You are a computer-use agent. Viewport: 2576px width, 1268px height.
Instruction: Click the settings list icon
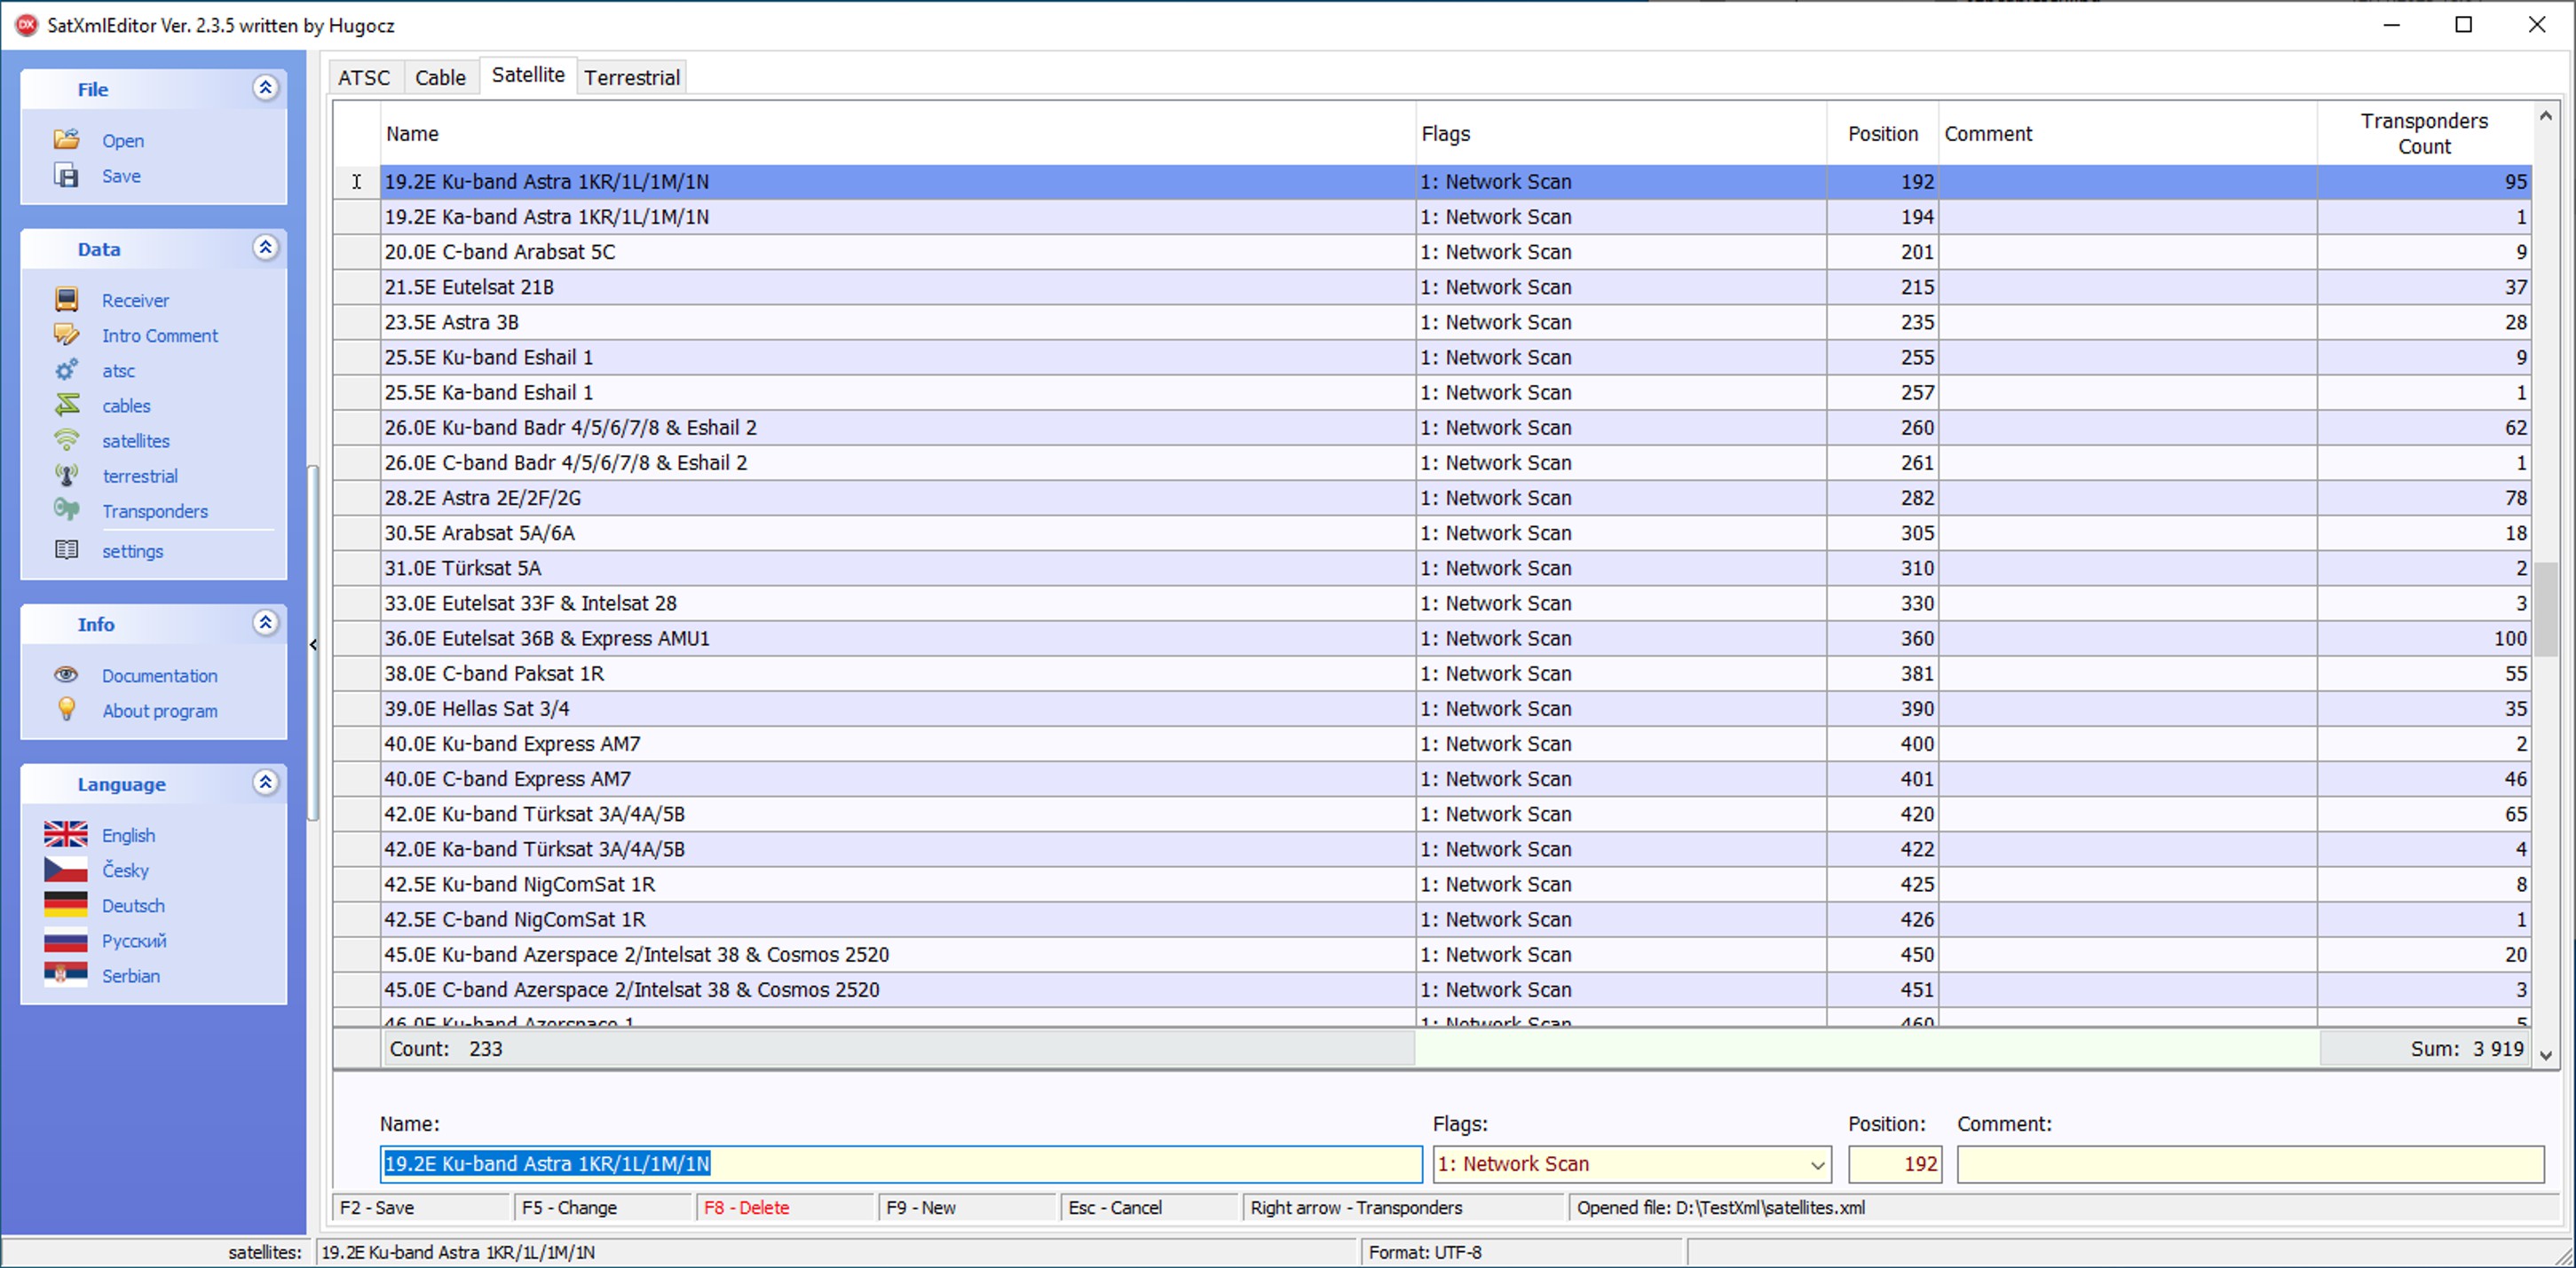[66, 550]
